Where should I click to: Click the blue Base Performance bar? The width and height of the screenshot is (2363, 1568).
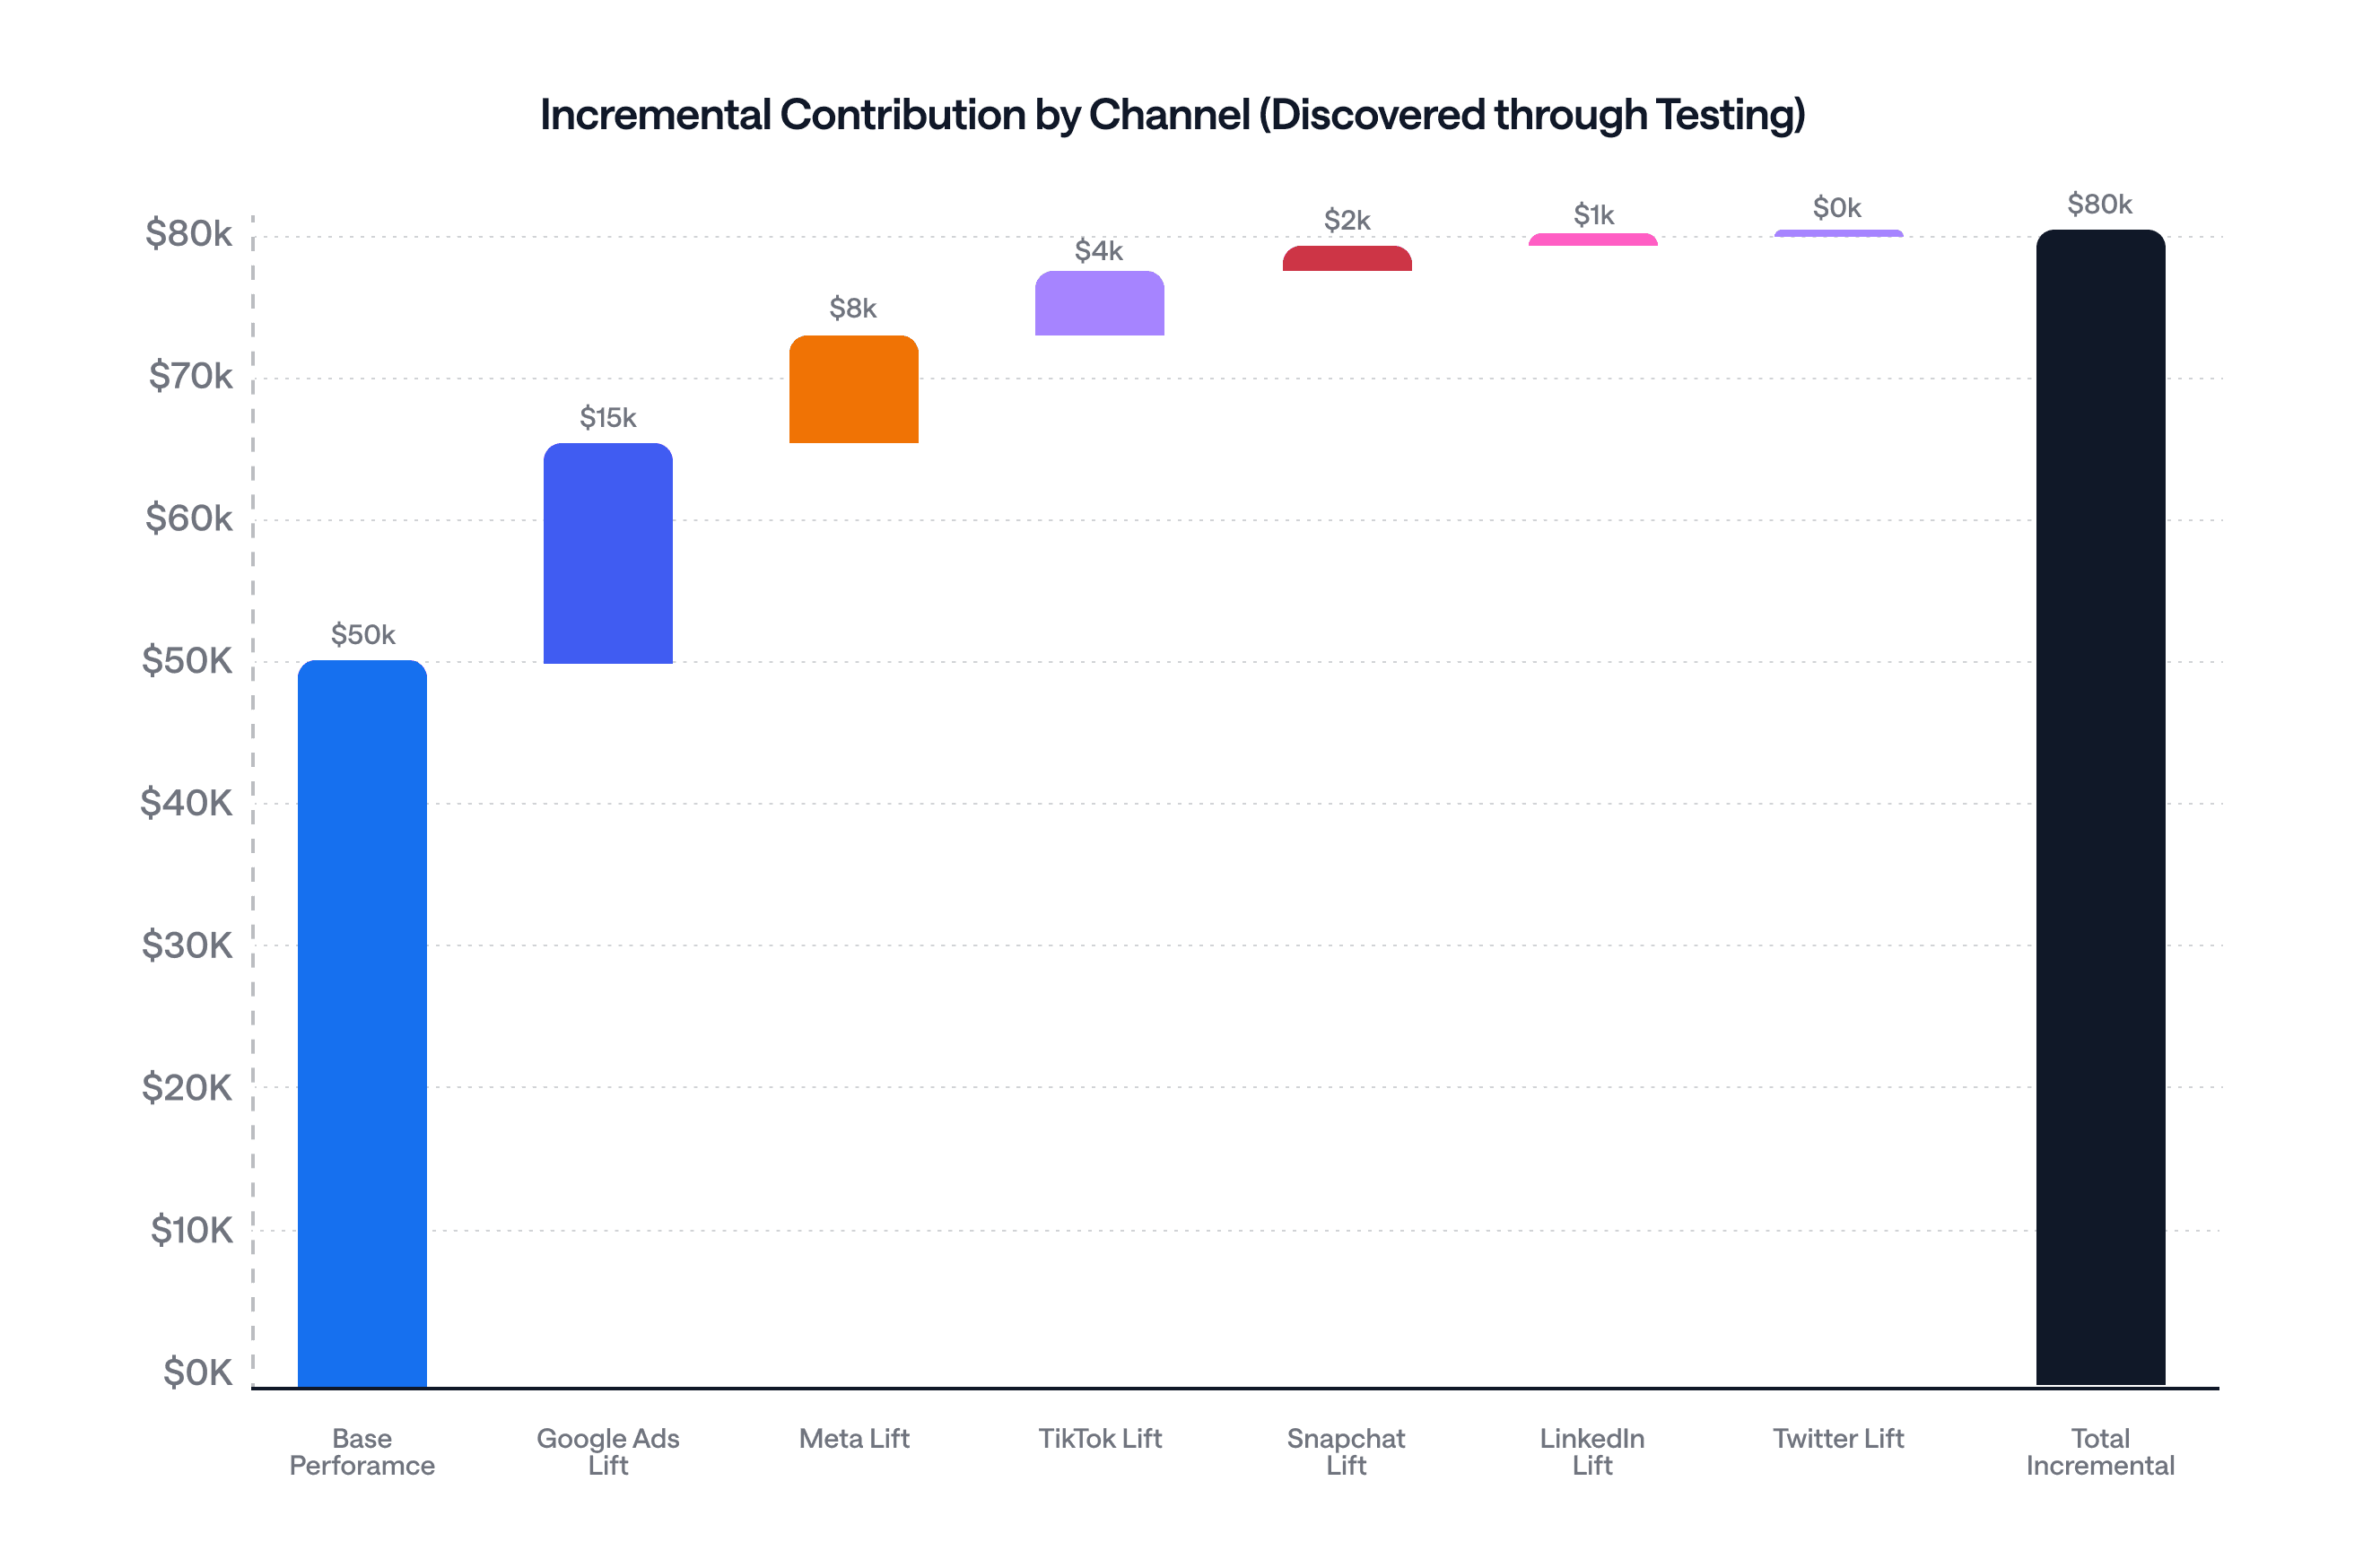tap(362, 1022)
